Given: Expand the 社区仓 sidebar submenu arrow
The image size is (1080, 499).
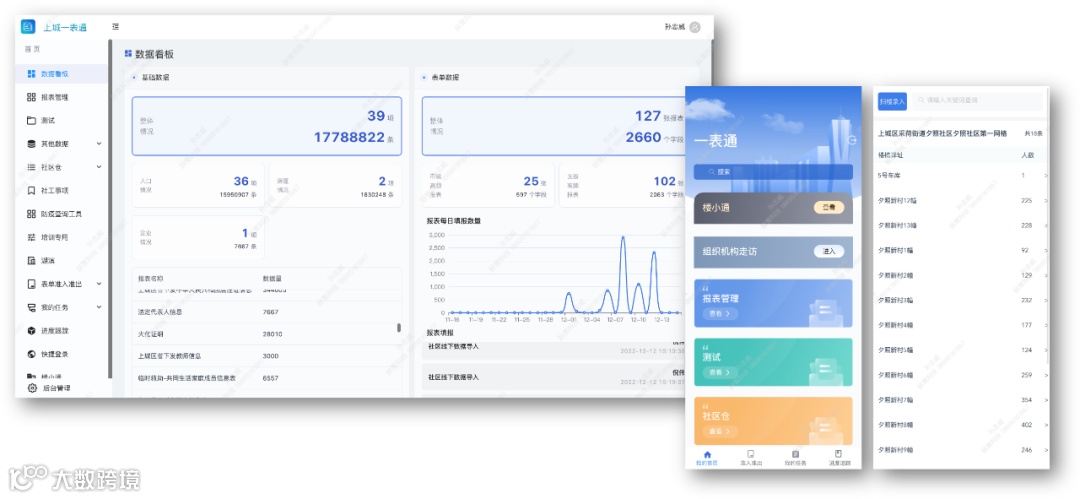Looking at the screenshot, I should point(98,167).
